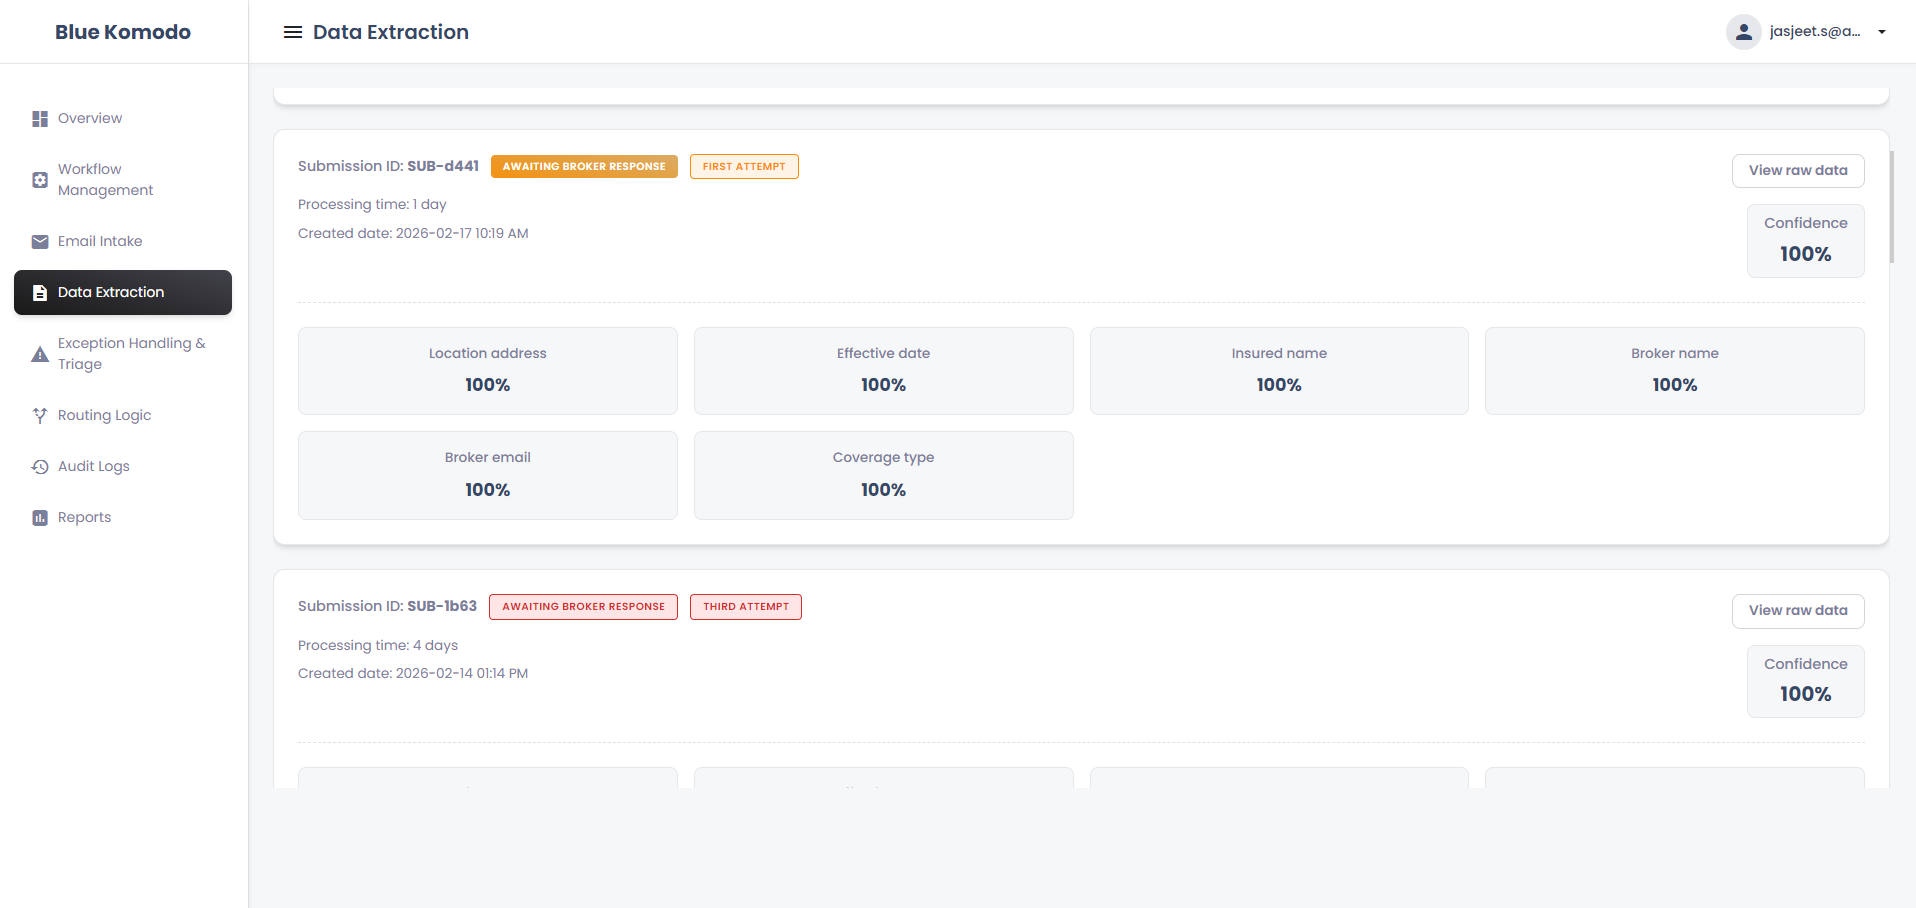View raw data for SUB-1b63

pos(1797,611)
